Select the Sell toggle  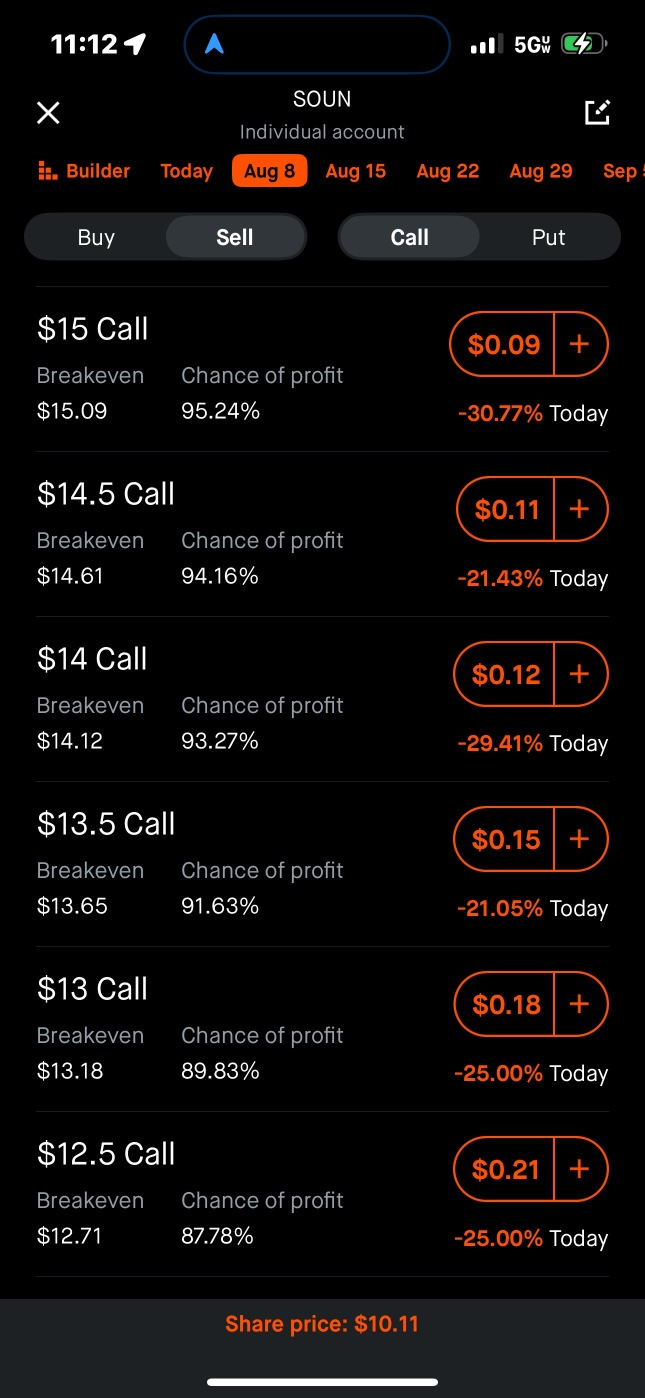click(235, 237)
